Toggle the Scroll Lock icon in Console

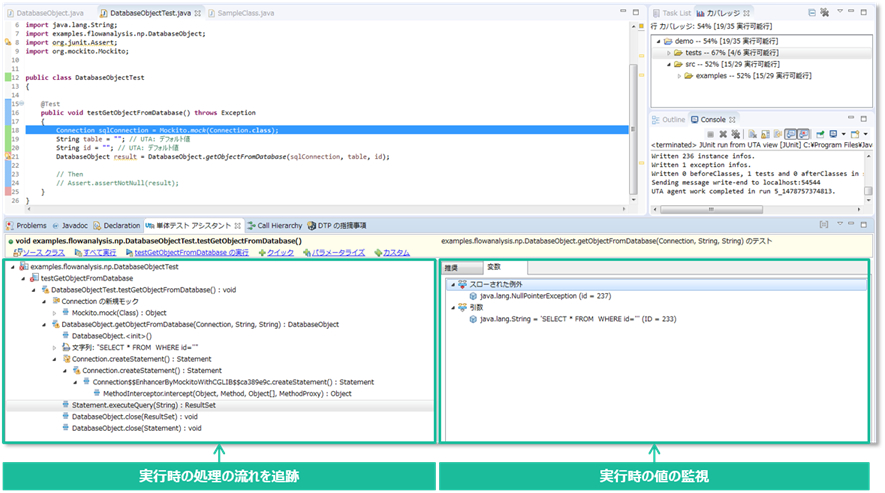[x=765, y=134]
